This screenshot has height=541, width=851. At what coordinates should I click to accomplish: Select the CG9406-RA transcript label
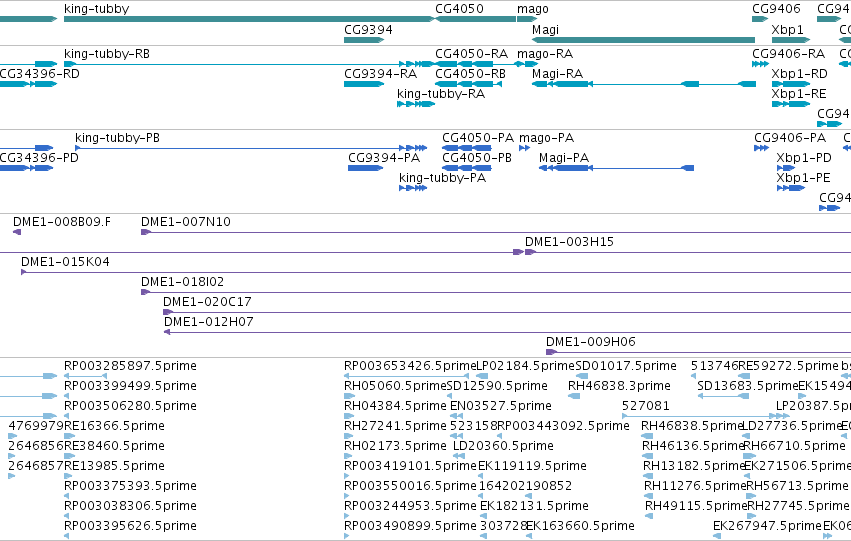click(789, 54)
